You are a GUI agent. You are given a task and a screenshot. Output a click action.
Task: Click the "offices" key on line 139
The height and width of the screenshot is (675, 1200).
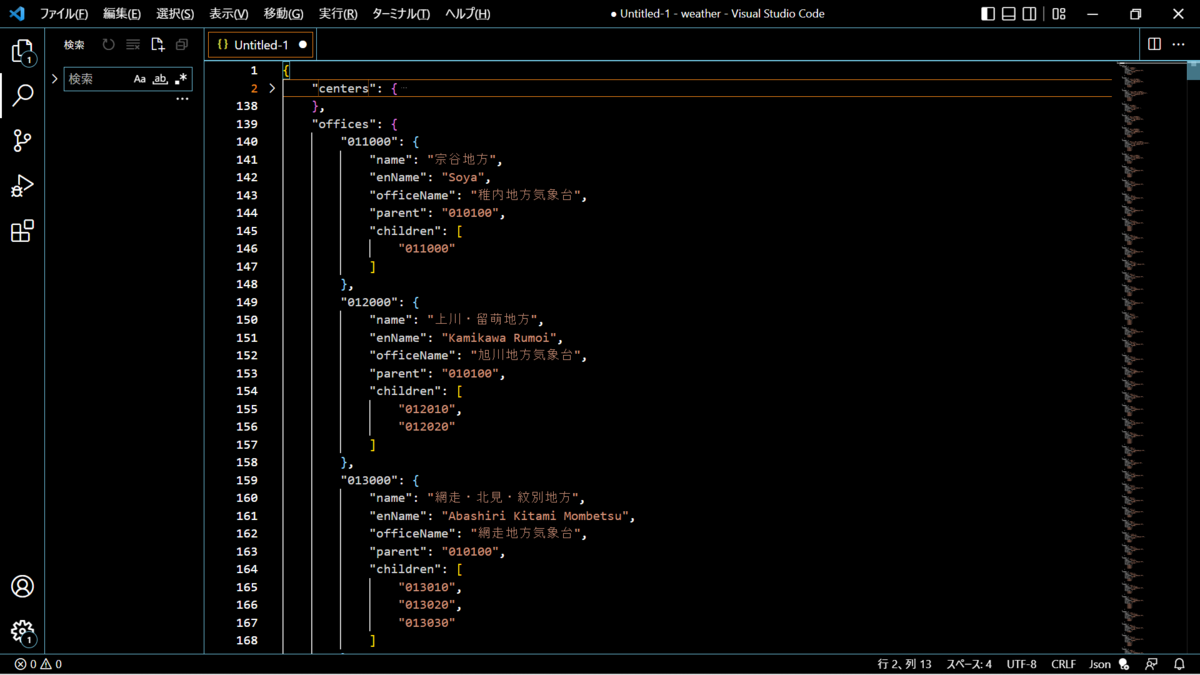344,124
